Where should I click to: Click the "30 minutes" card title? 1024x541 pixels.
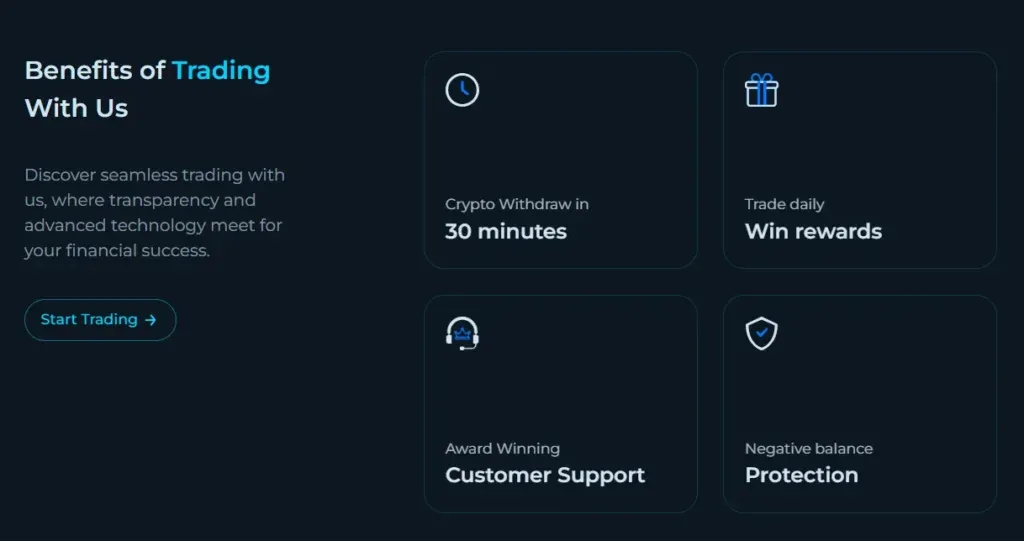coord(506,231)
